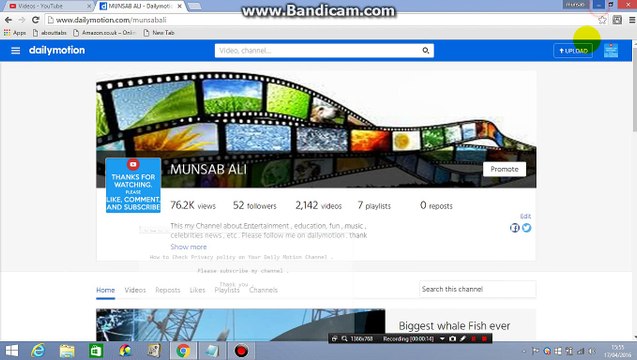The image size is (637, 360).
Task: Switch to the Videos channel tab
Action: click(x=135, y=290)
